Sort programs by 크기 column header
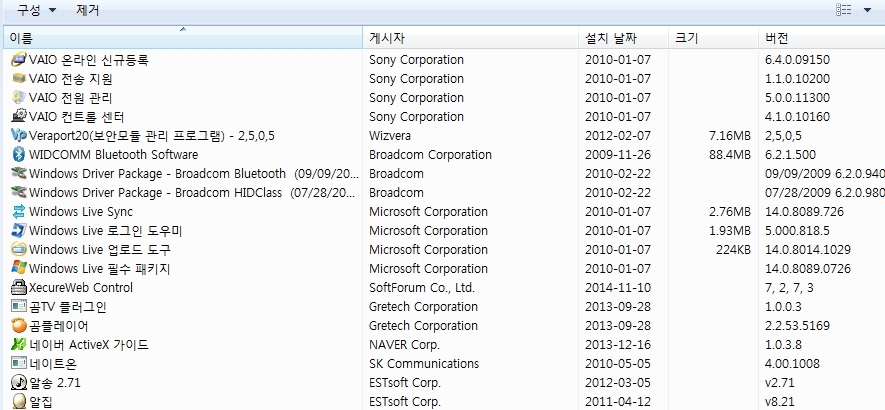 712,39
